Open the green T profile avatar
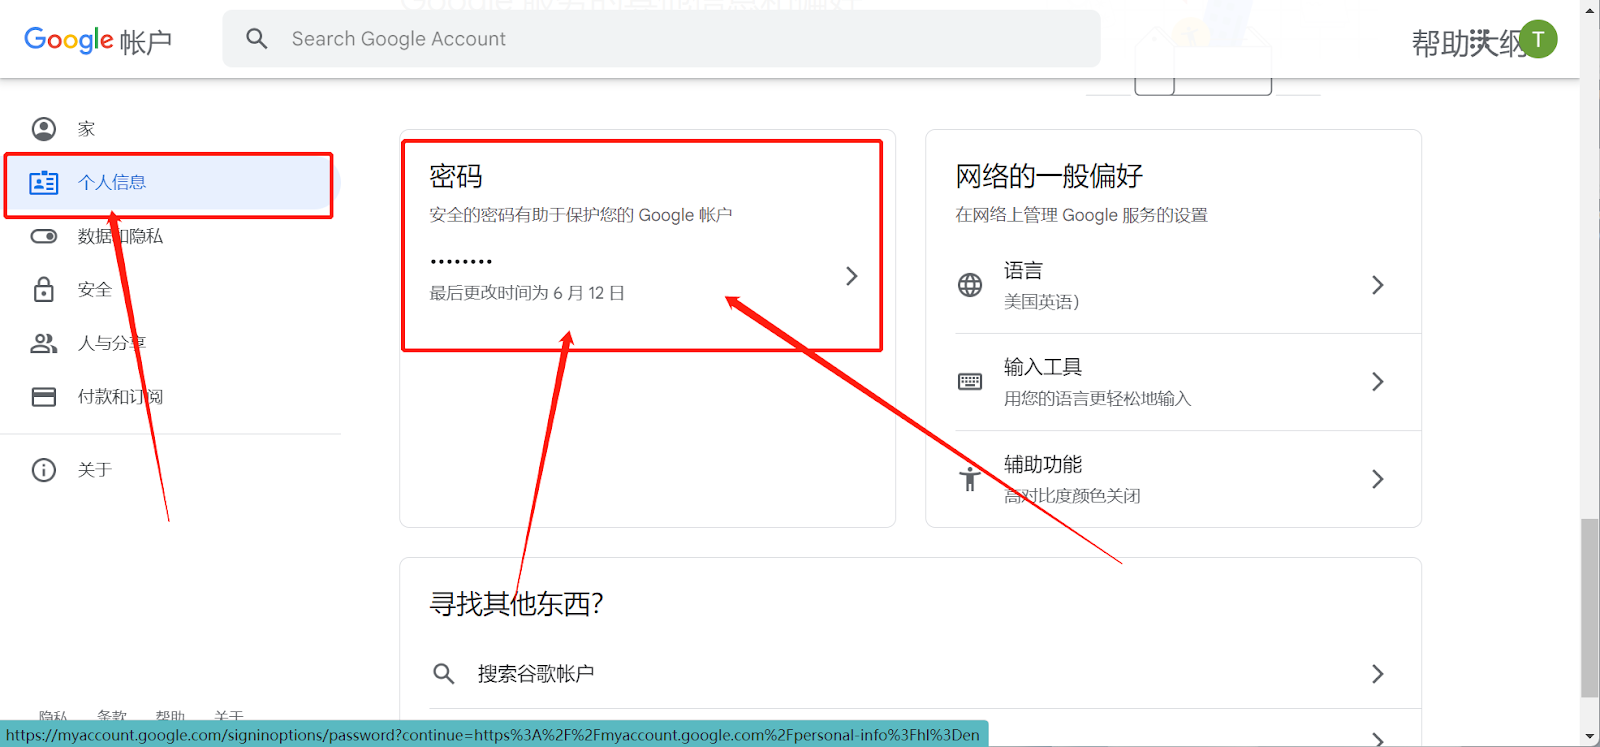 (1538, 39)
